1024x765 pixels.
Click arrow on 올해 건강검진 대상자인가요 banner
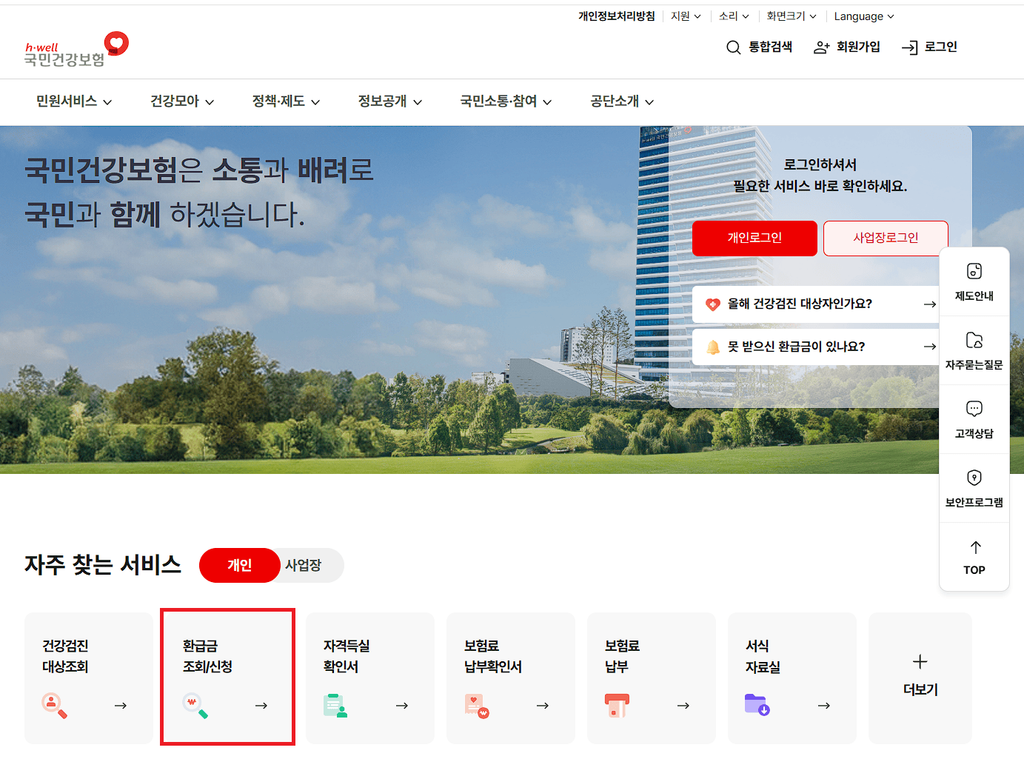(x=929, y=304)
